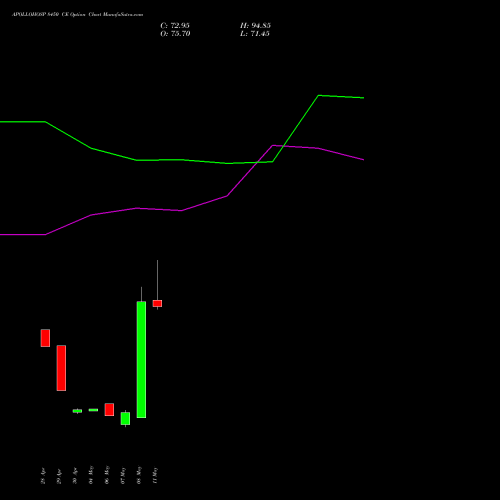Click the 07 May green candlestick
The width and height of the screenshot is (500, 500).
(125, 418)
